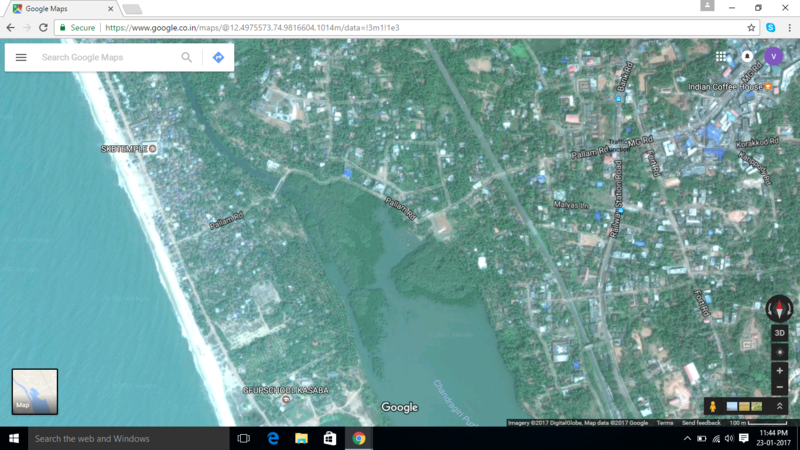
Task: Open the Google apps grid
Action: click(720, 56)
